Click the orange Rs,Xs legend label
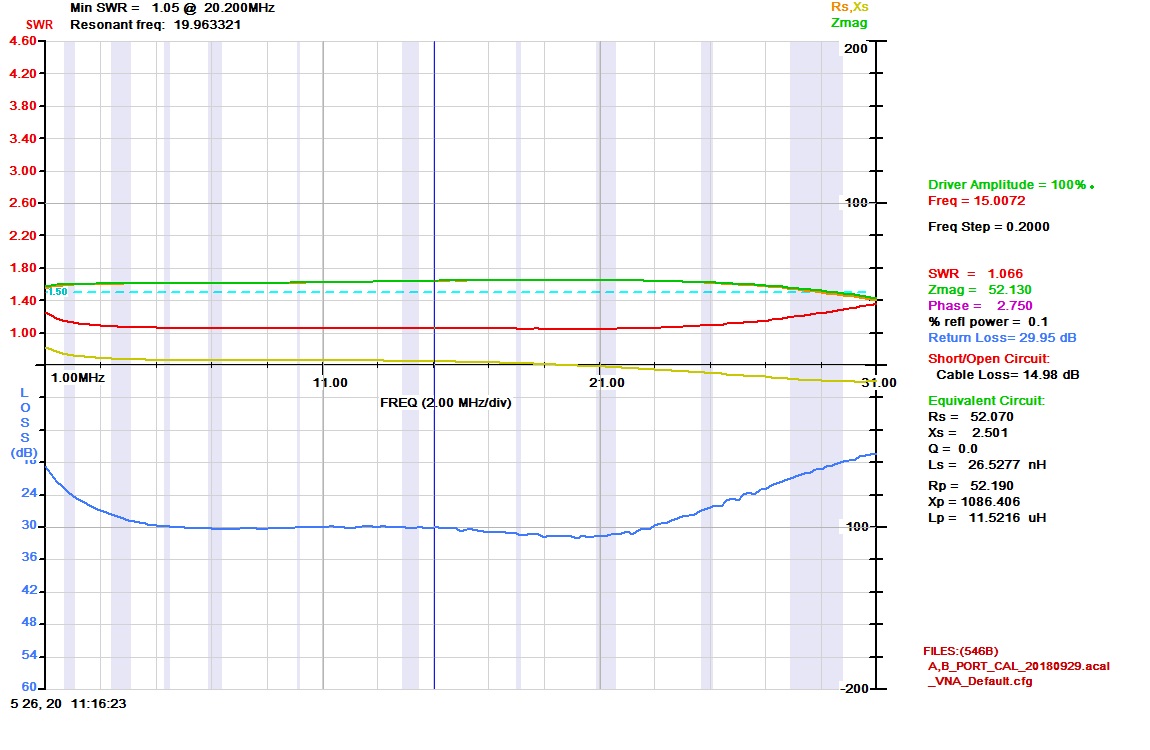This screenshot has height=750, width=1150. (x=848, y=7)
